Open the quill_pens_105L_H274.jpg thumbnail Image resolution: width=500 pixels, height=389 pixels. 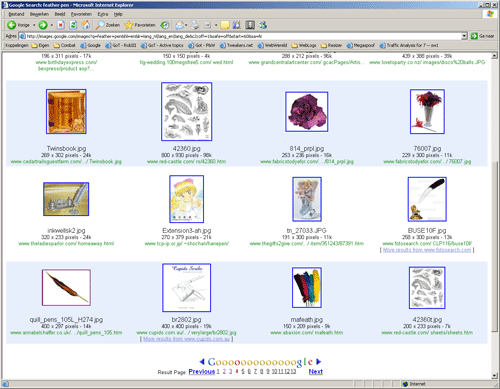tap(66, 288)
